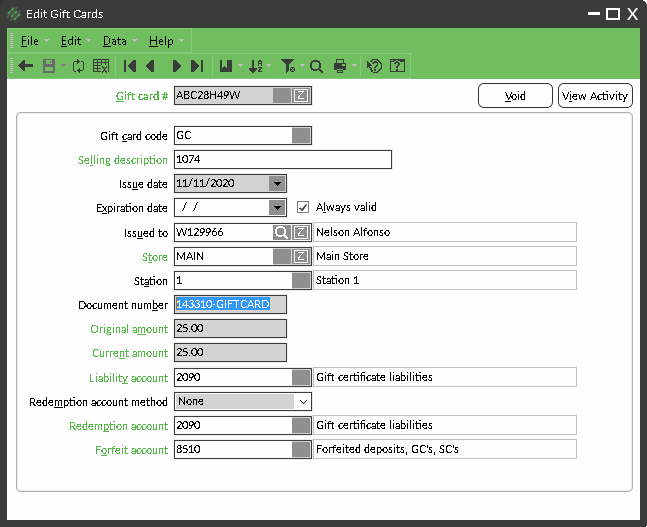Click the Station number input field
The height and width of the screenshot is (527, 647).
click(x=233, y=281)
